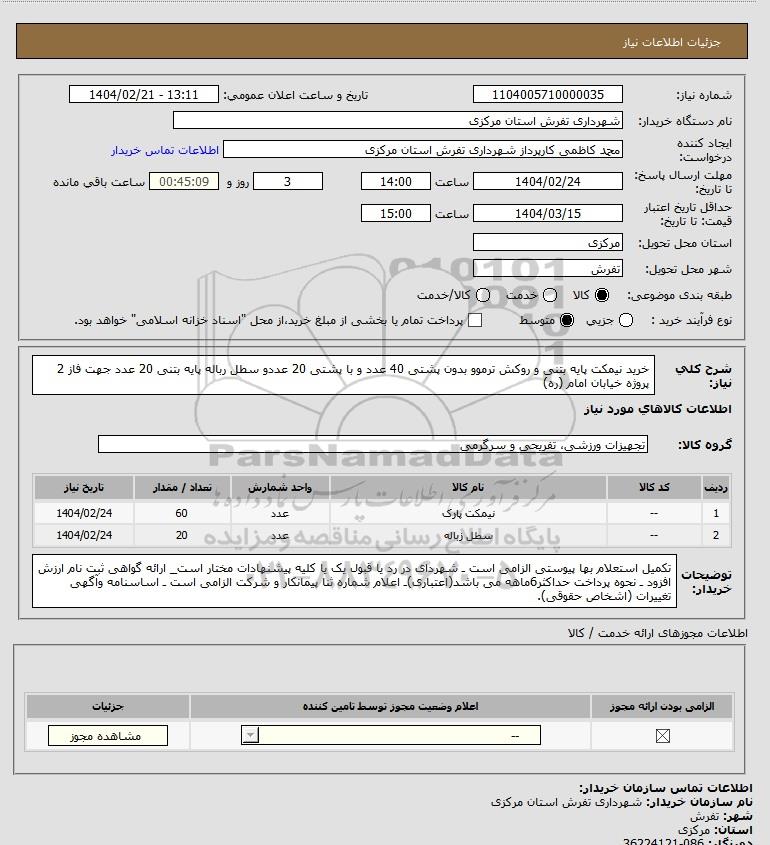This screenshot has width=770, height=845.
Task: Click the response deadline time 14:00 field
Action: click(396, 182)
